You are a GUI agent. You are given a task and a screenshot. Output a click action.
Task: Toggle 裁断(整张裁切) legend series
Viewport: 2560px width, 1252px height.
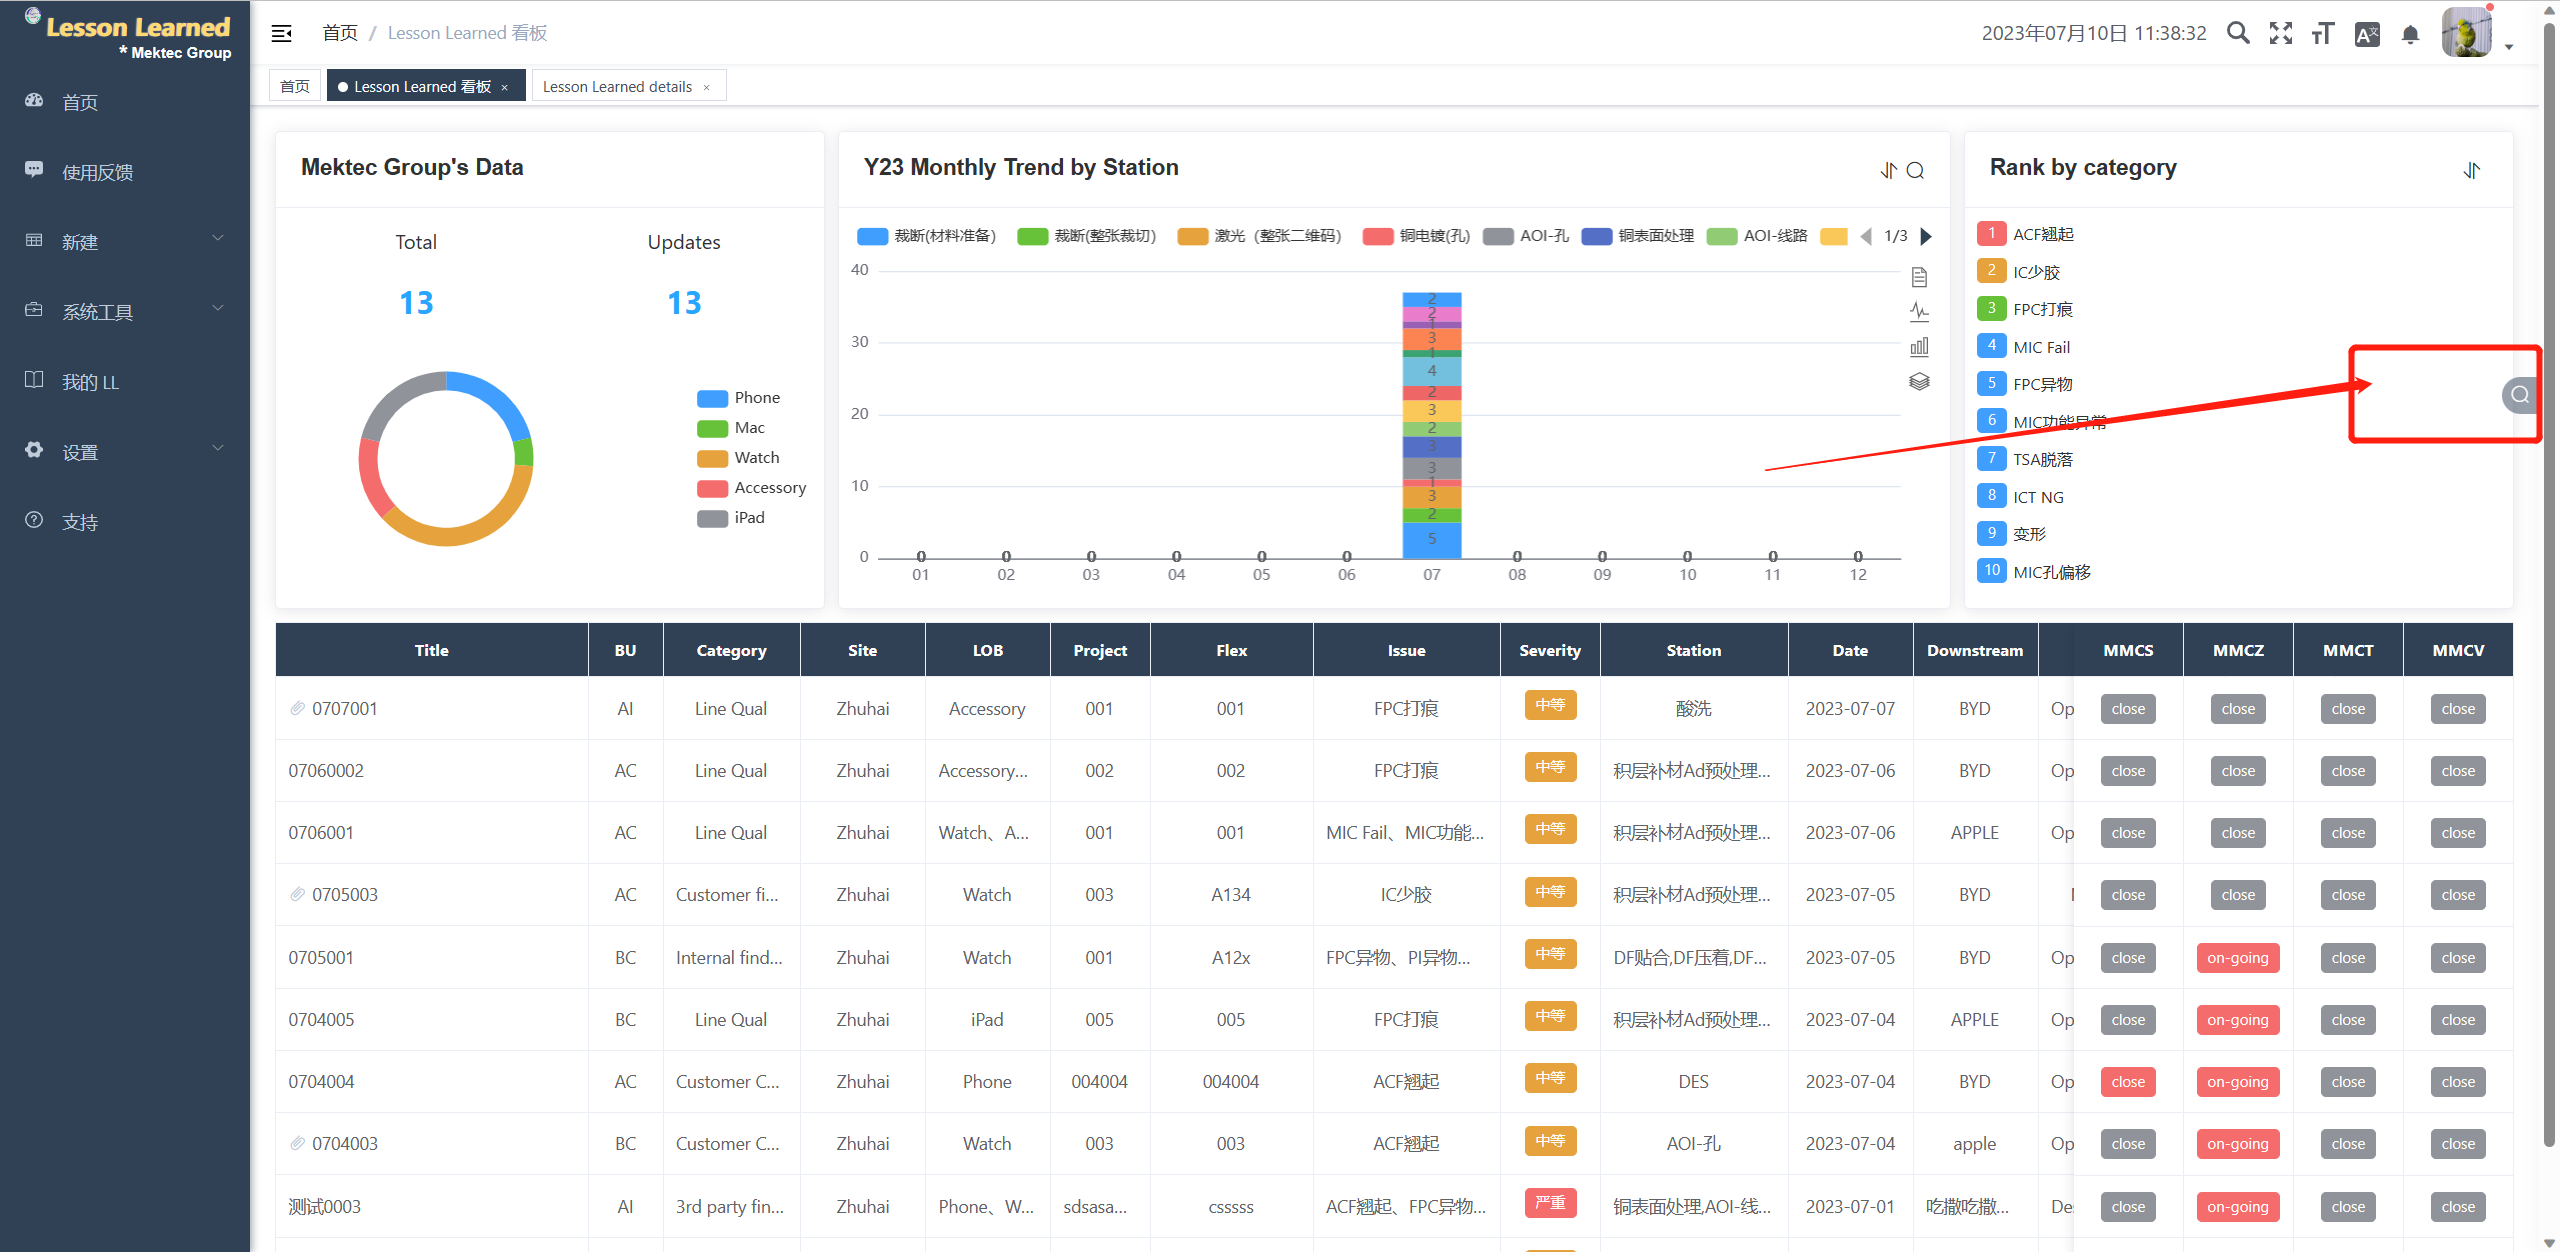[1087, 236]
